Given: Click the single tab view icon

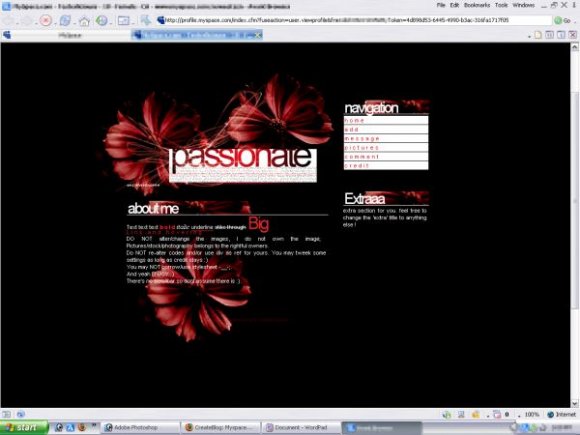Looking at the screenshot, I should (x=561, y=35).
